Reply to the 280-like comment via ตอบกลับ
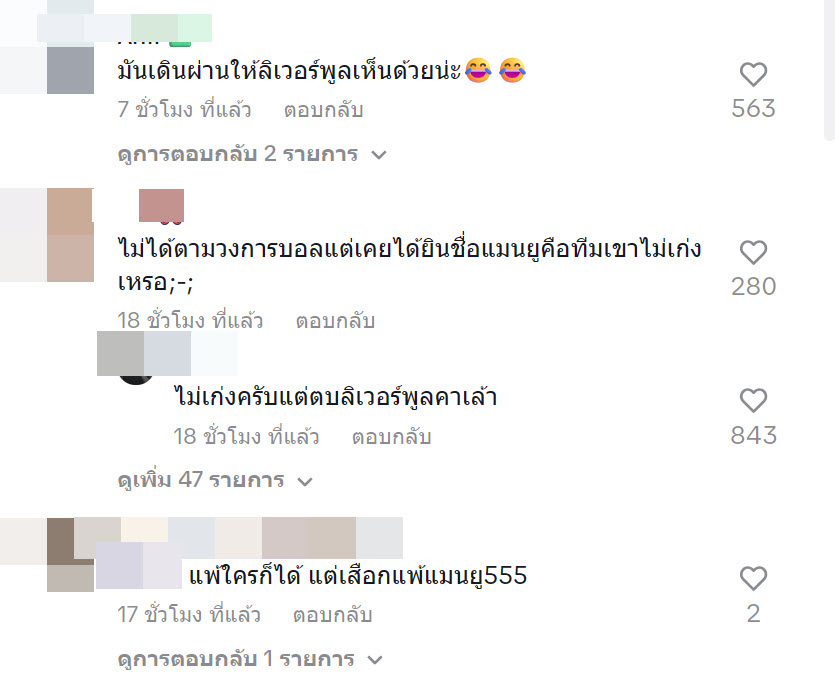Screen dimensions: 835x693 point(335,321)
